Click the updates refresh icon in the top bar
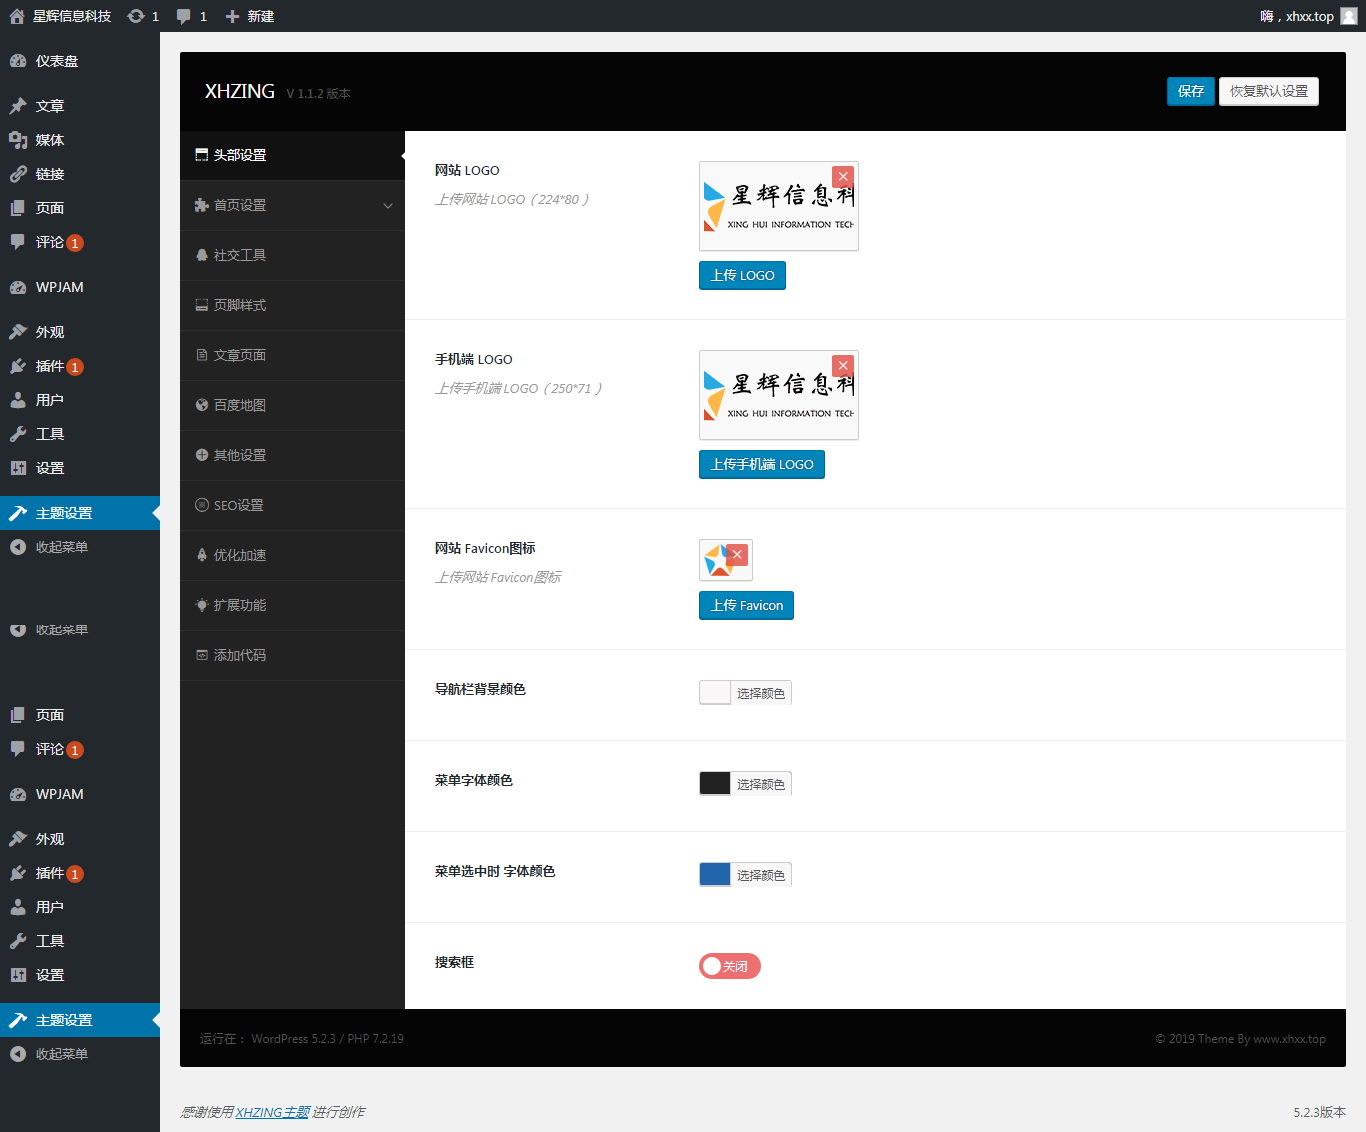Viewport: 1366px width, 1132px height. pyautogui.click(x=136, y=16)
